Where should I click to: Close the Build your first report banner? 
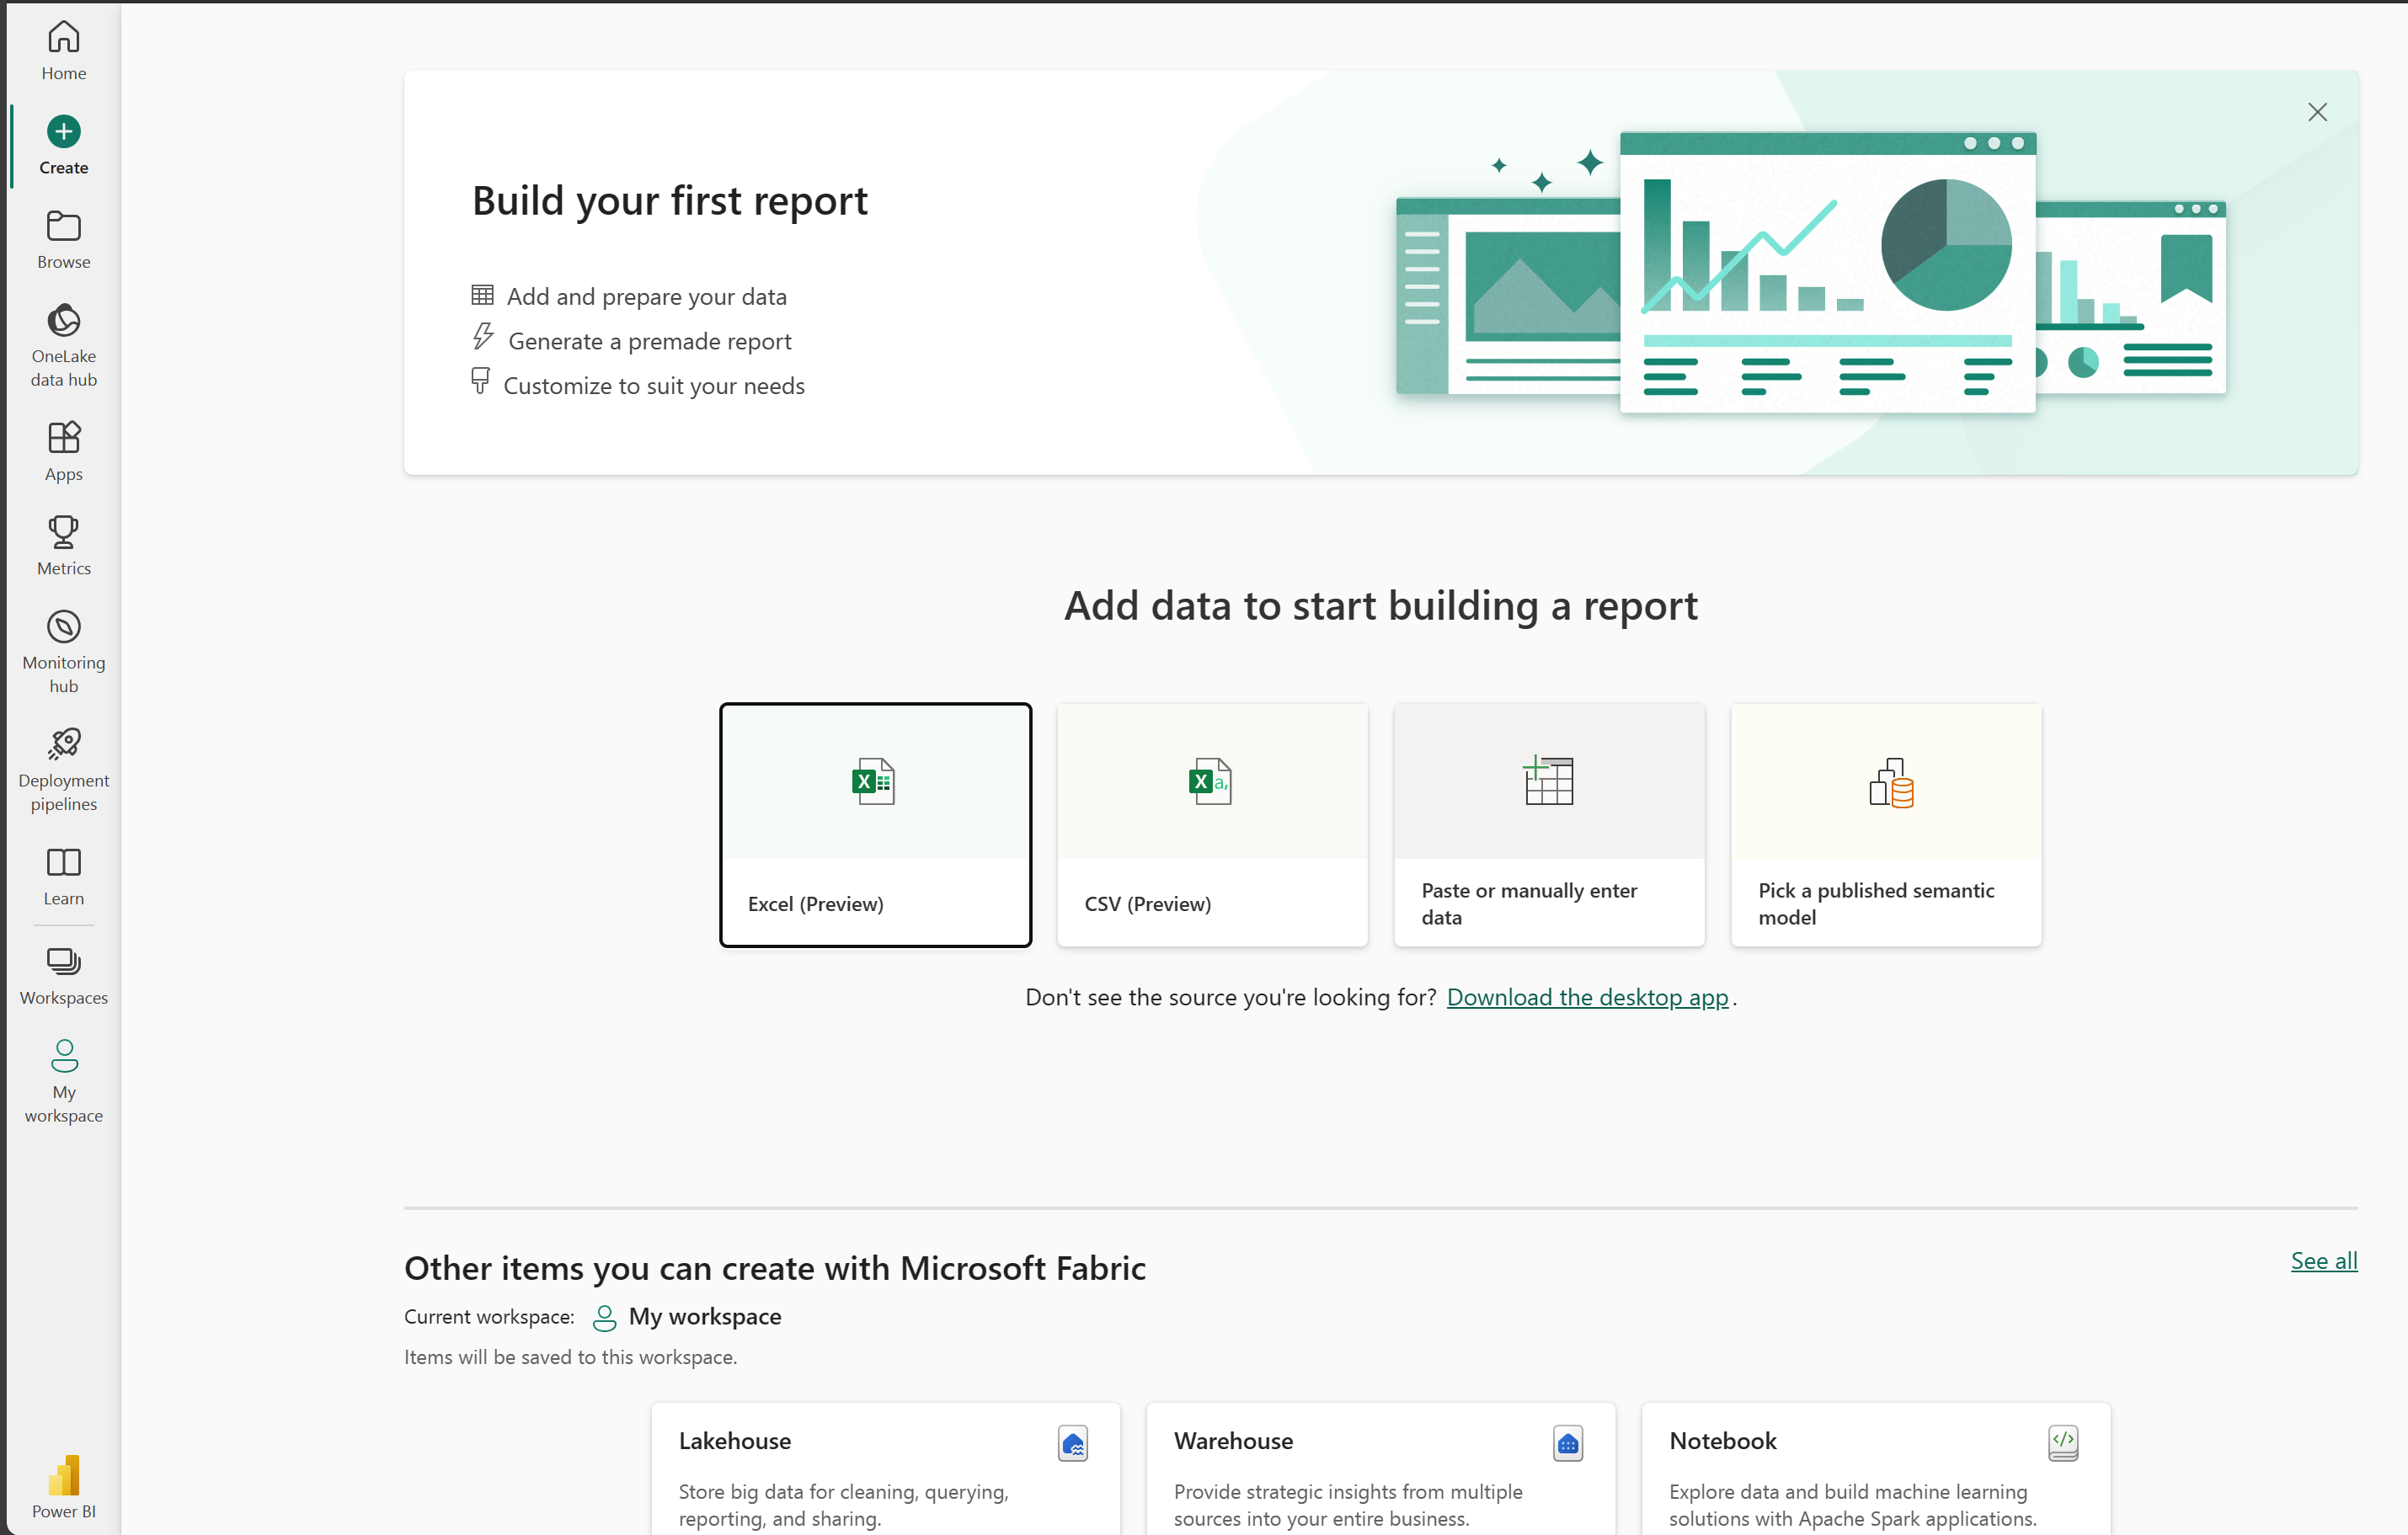(2319, 112)
